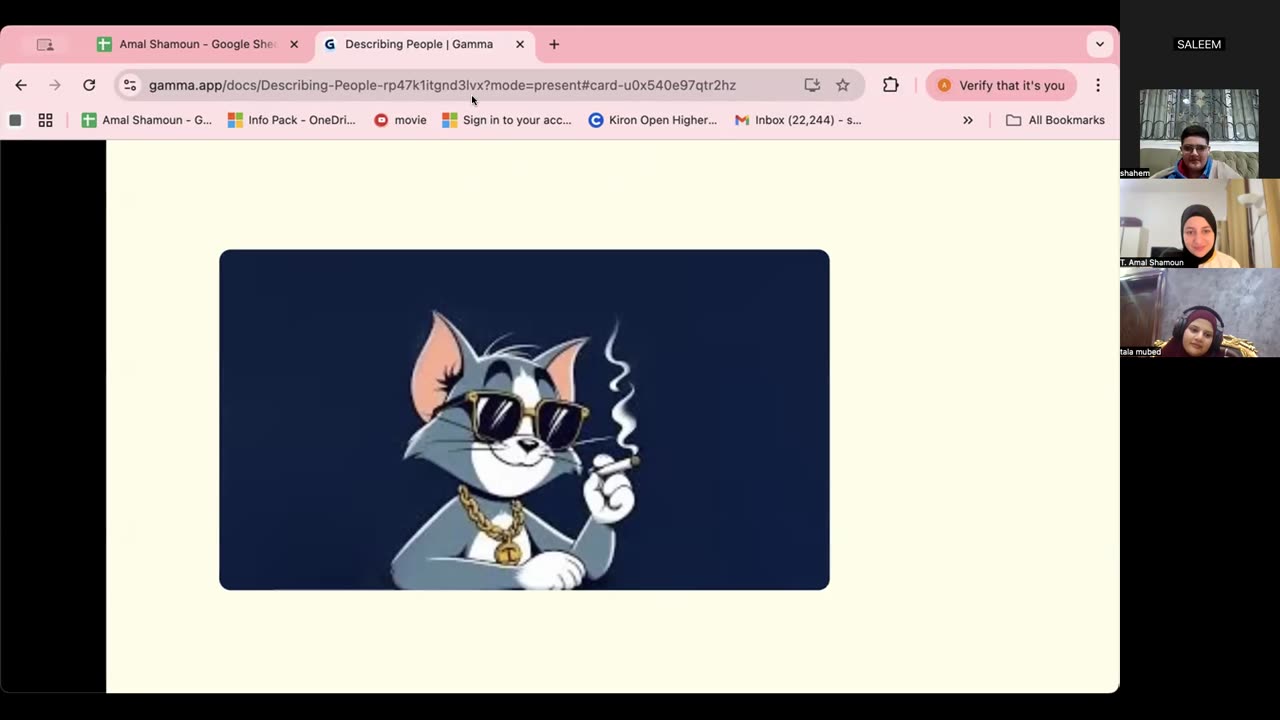The image size is (1280, 720).
Task: Show more bookmarks with double chevron
Action: (968, 120)
